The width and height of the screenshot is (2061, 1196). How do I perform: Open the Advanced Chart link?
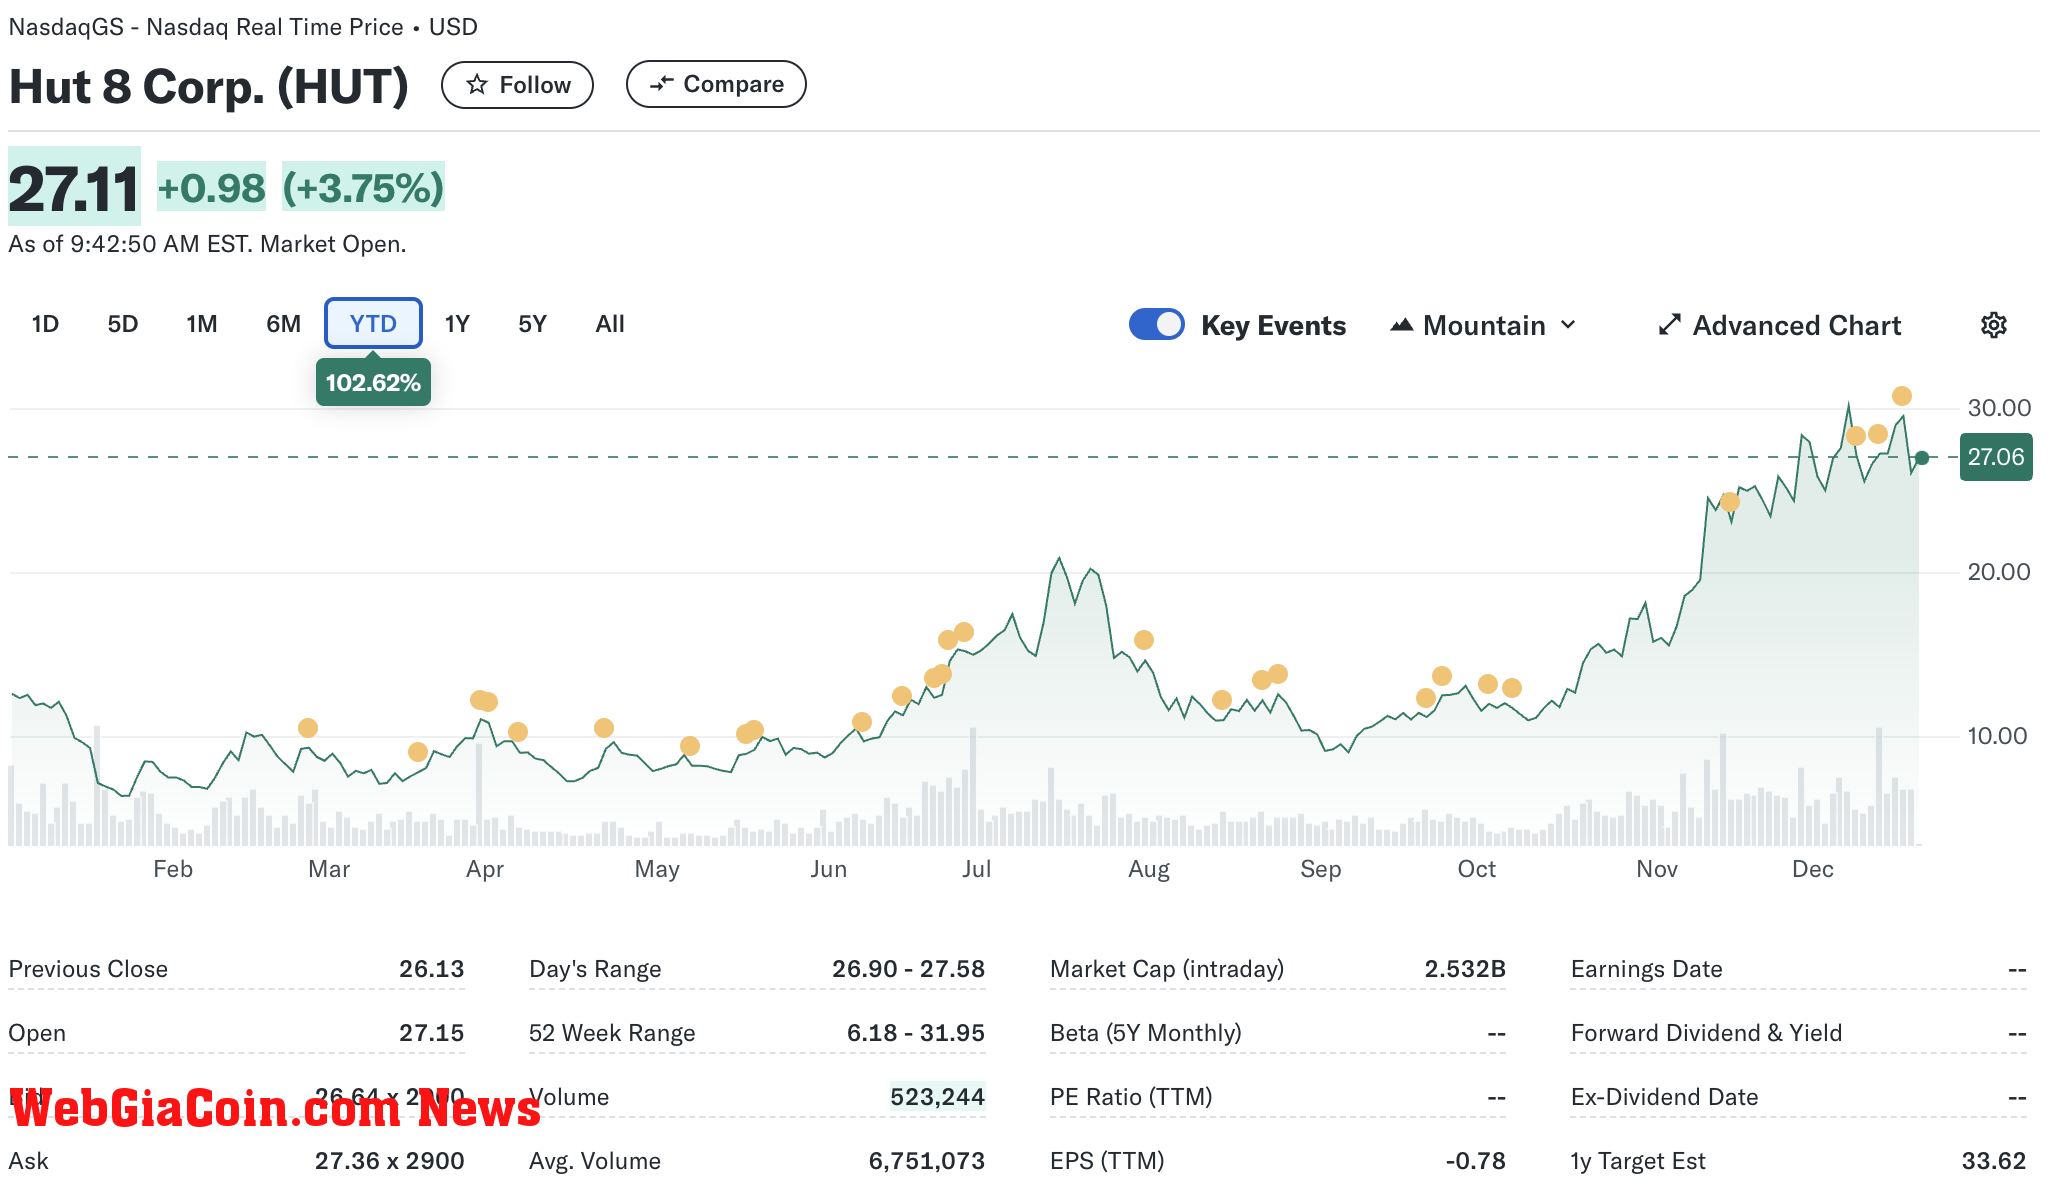[x=1780, y=325]
